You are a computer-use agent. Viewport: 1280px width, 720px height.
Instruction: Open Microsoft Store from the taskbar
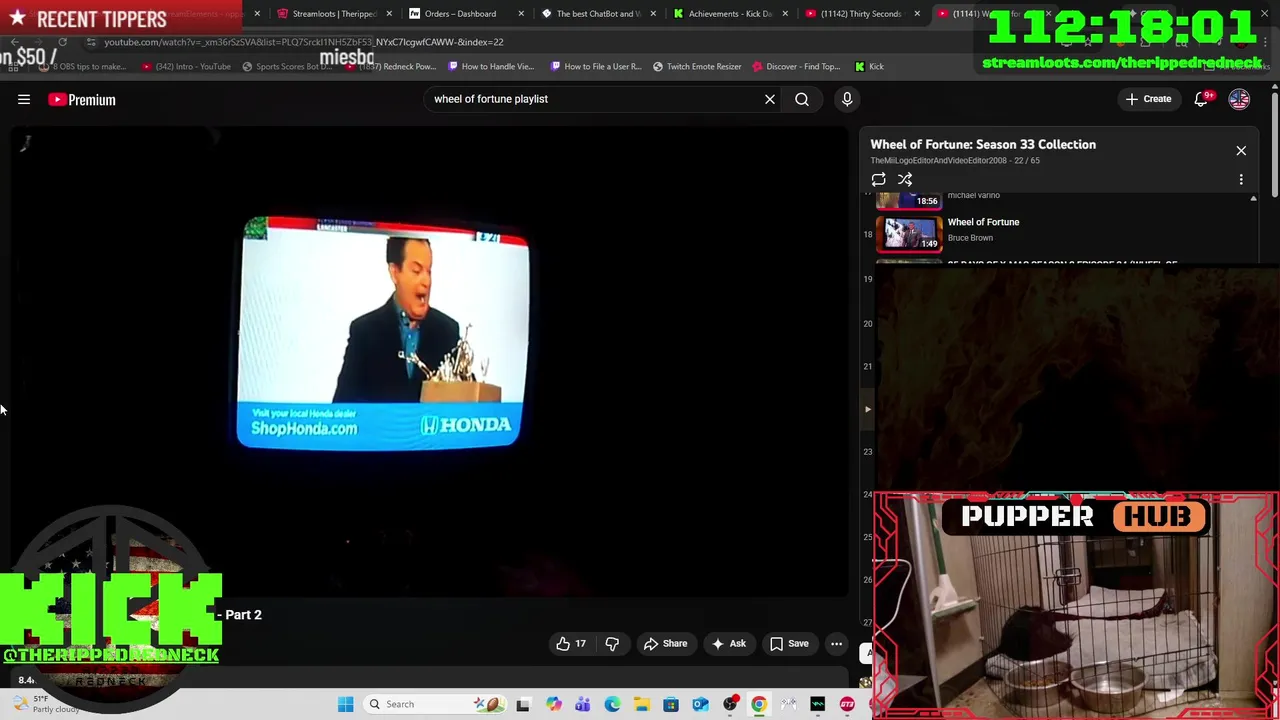671,704
